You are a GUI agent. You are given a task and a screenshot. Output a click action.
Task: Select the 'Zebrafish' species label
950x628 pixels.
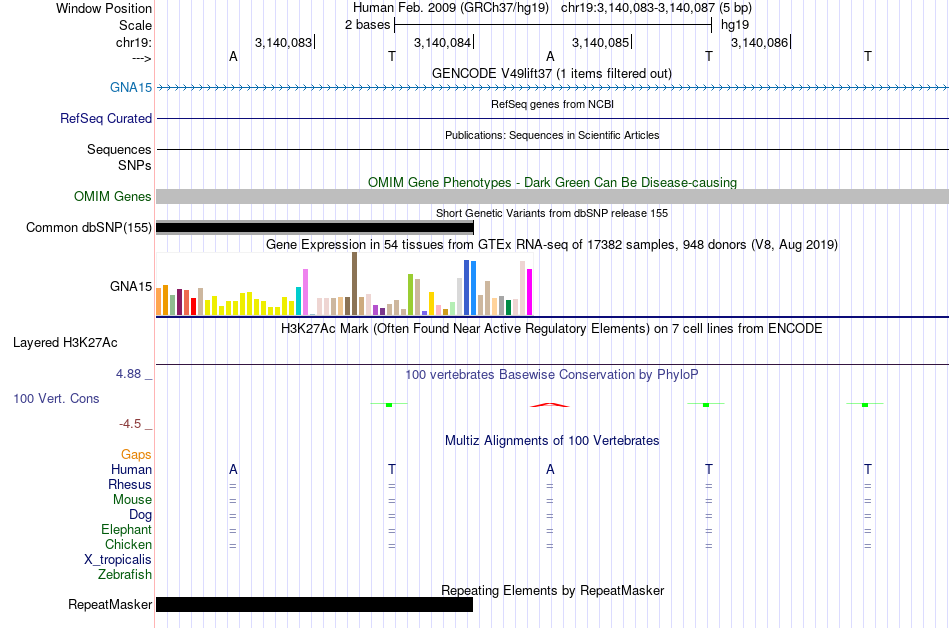tap(125, 574)
